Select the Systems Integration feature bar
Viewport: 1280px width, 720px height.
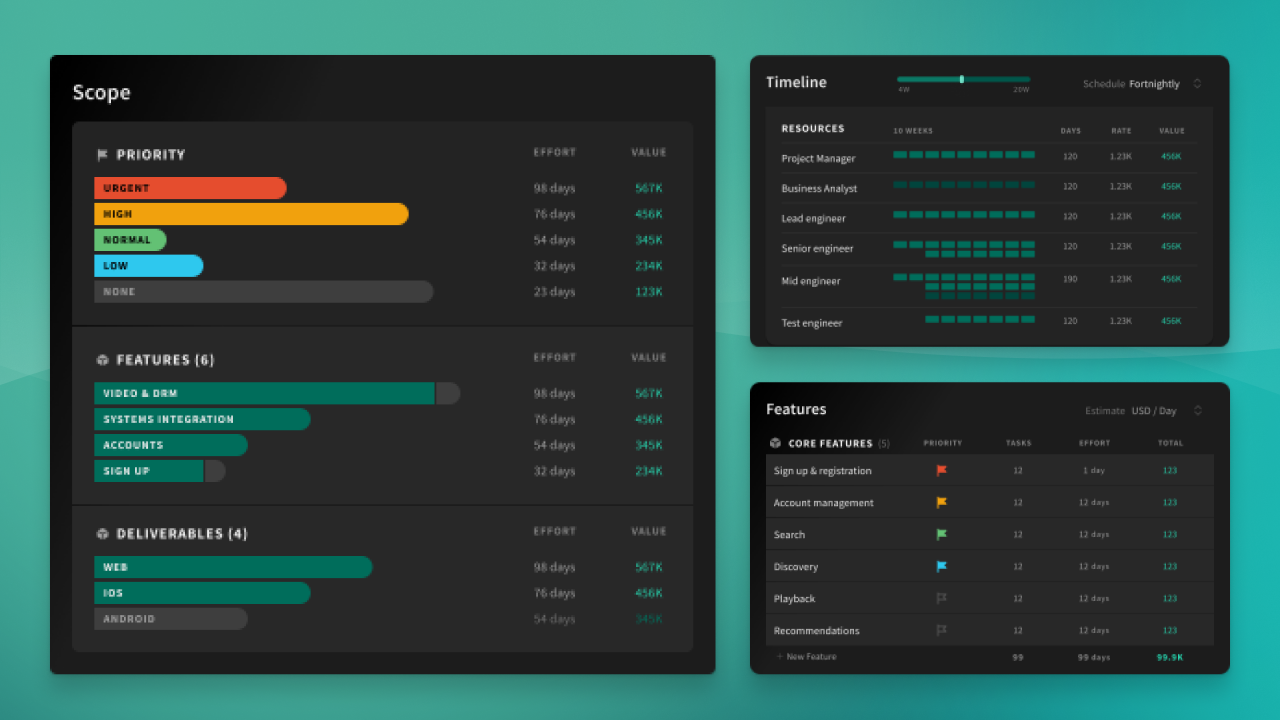pos(202,419)
